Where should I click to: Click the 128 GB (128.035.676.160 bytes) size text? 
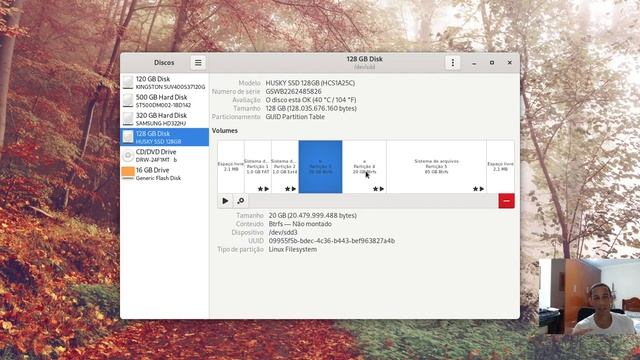pos(311,108)
